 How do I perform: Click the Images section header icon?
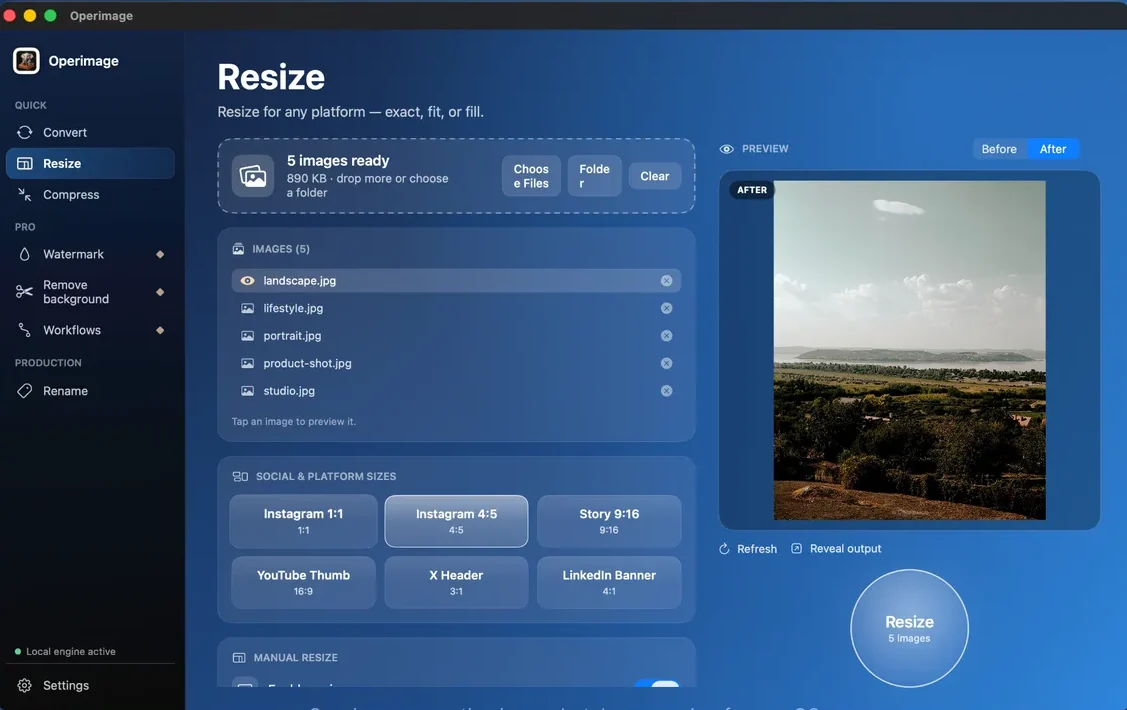pos(239,249)
